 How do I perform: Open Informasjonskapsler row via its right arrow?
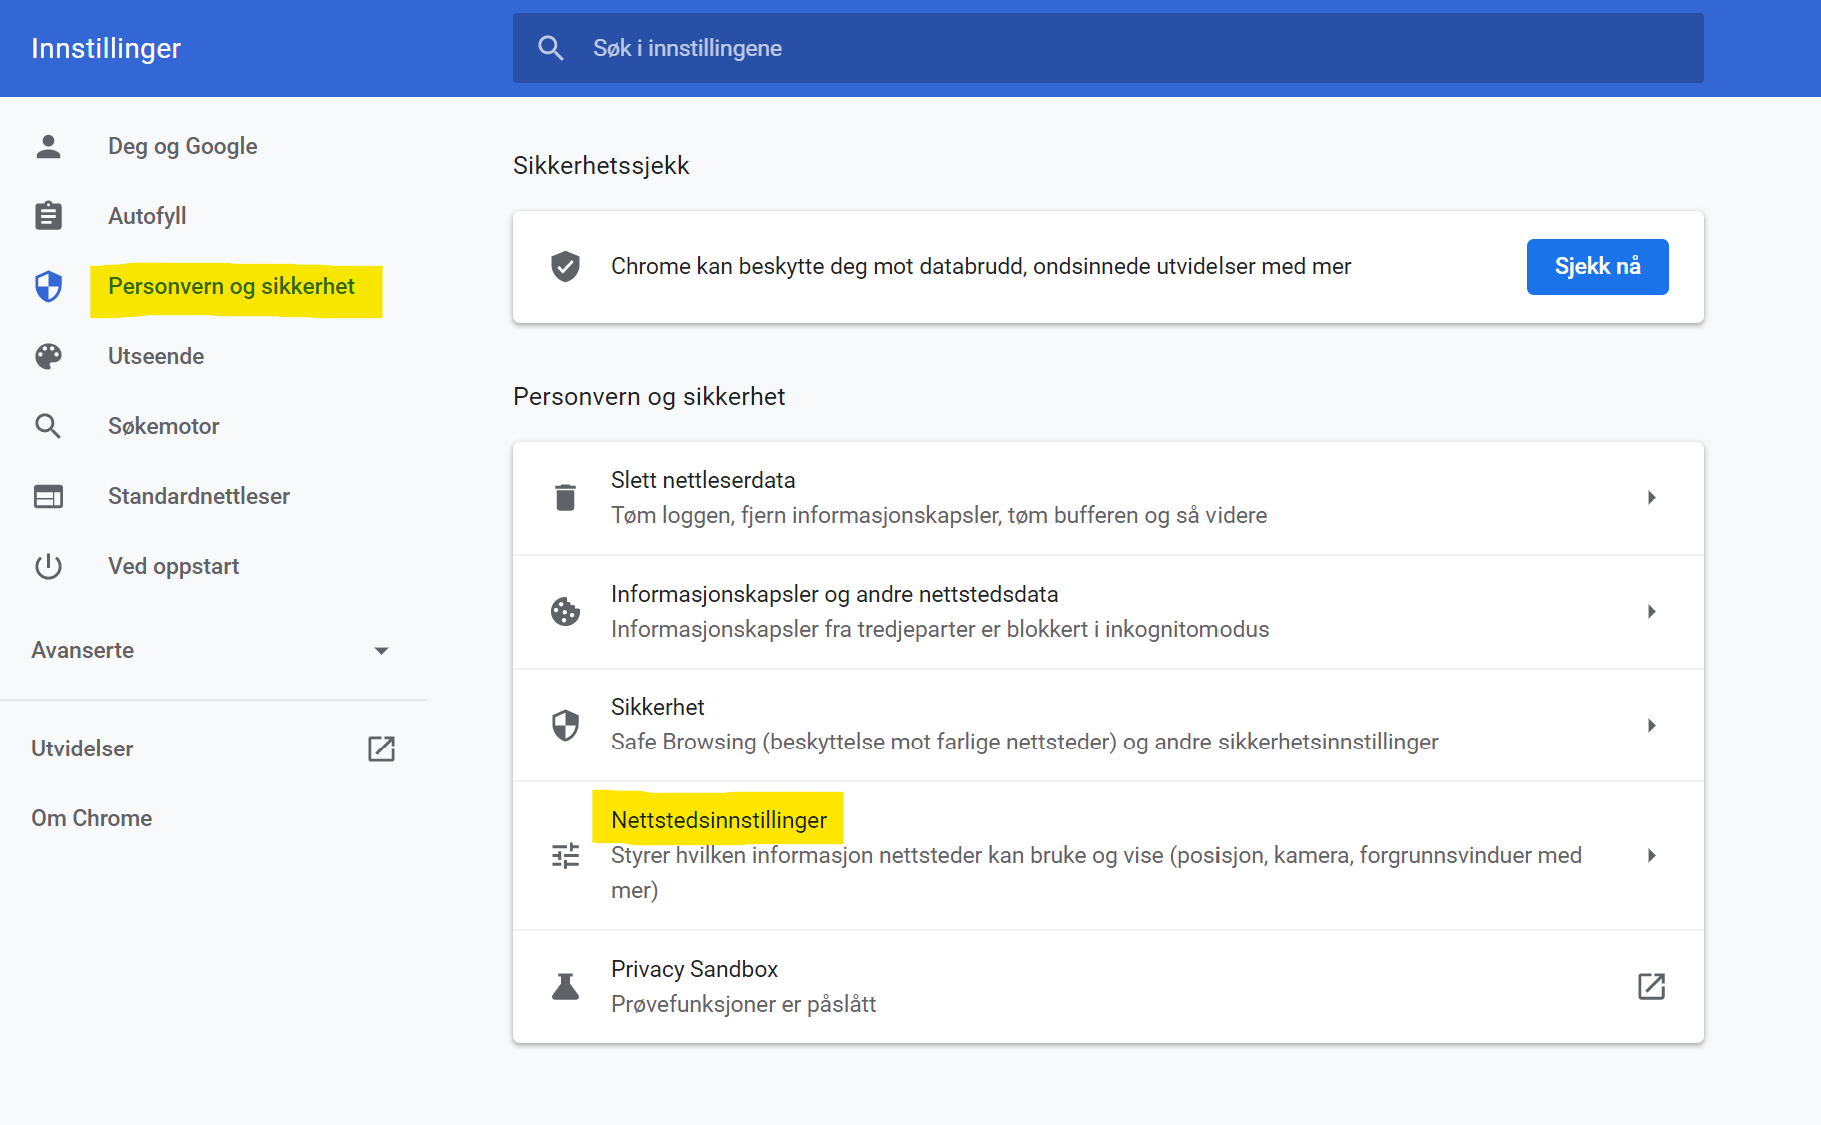click(1651, 611)
